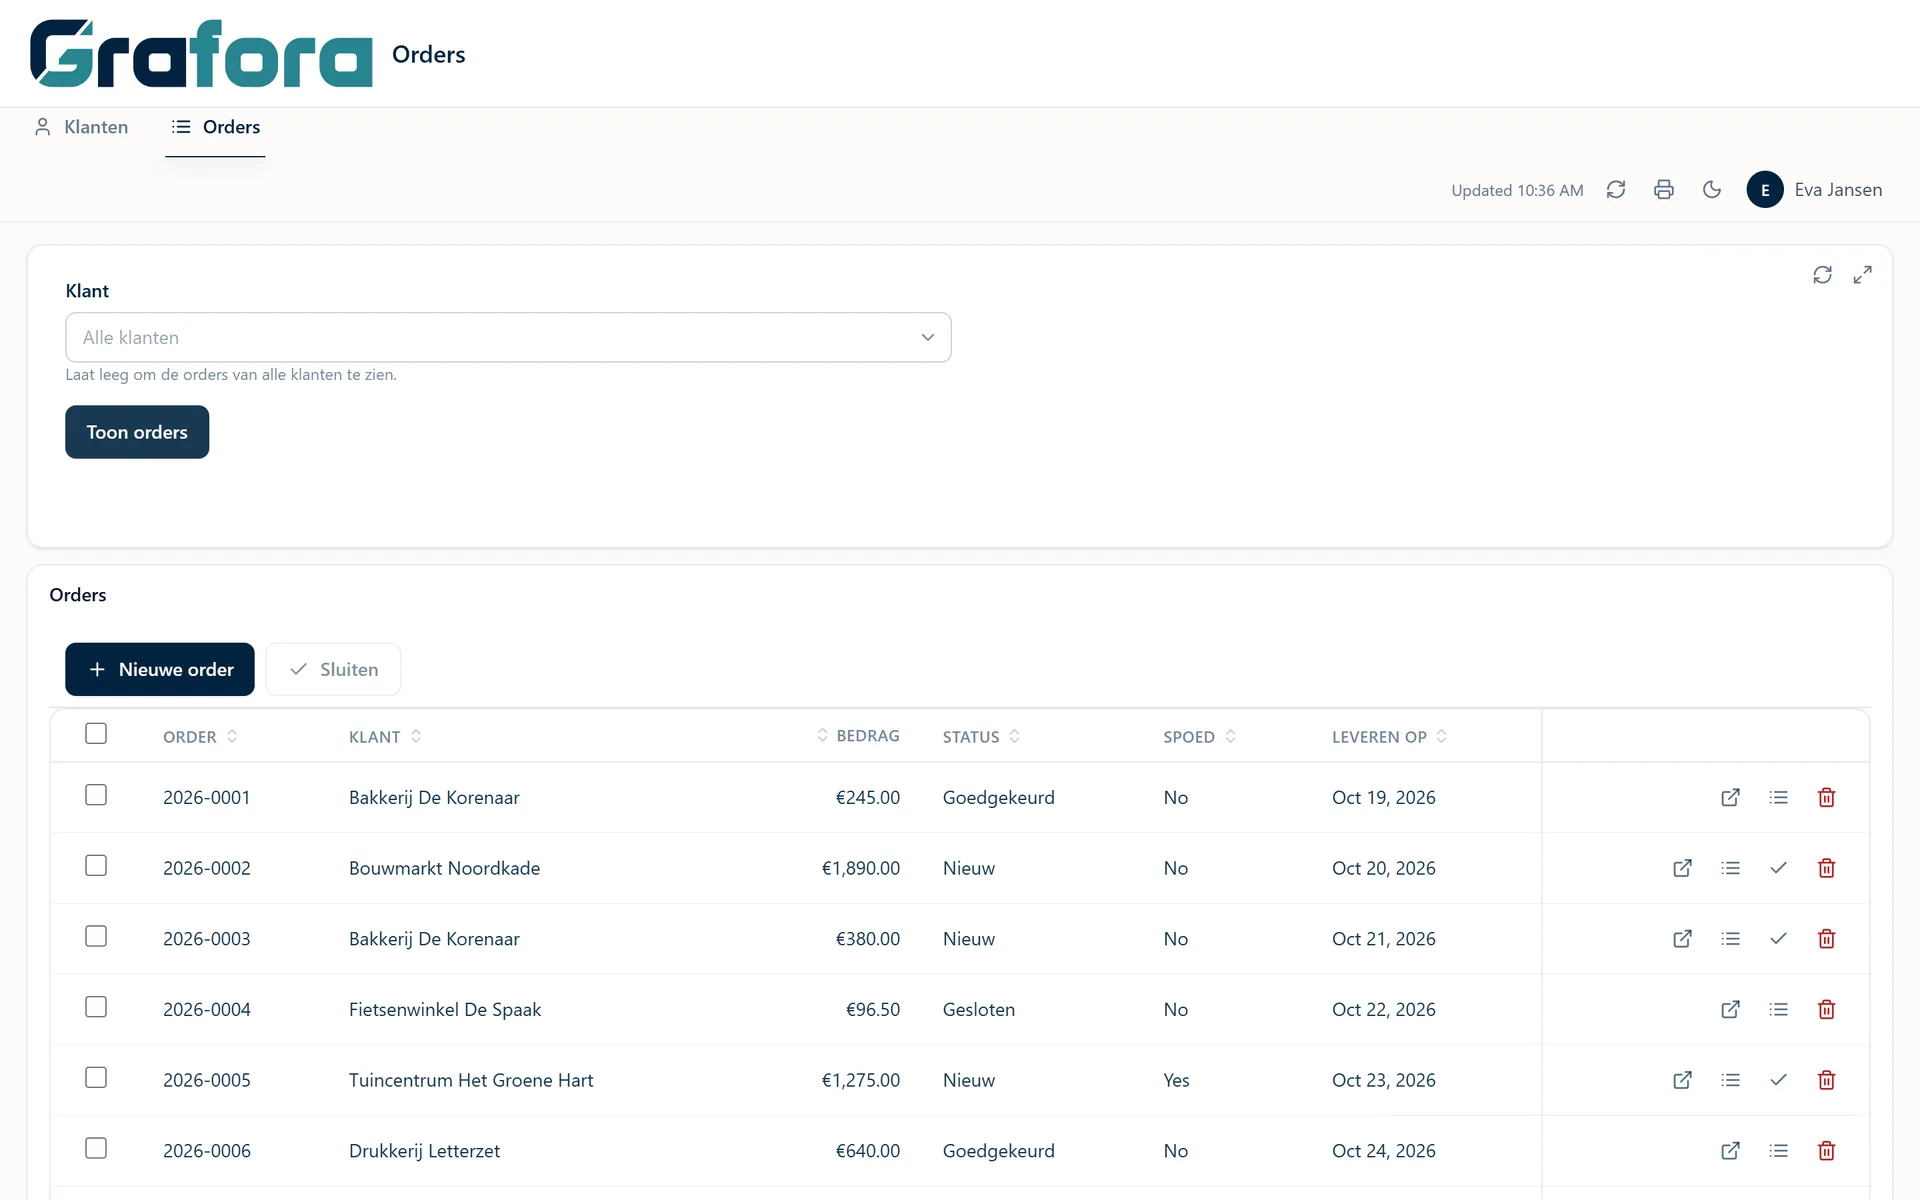Delete order 2026-0001
Viewport: 1920px width, 1200px height.
pyautogui.click(x=1826, y=798)
